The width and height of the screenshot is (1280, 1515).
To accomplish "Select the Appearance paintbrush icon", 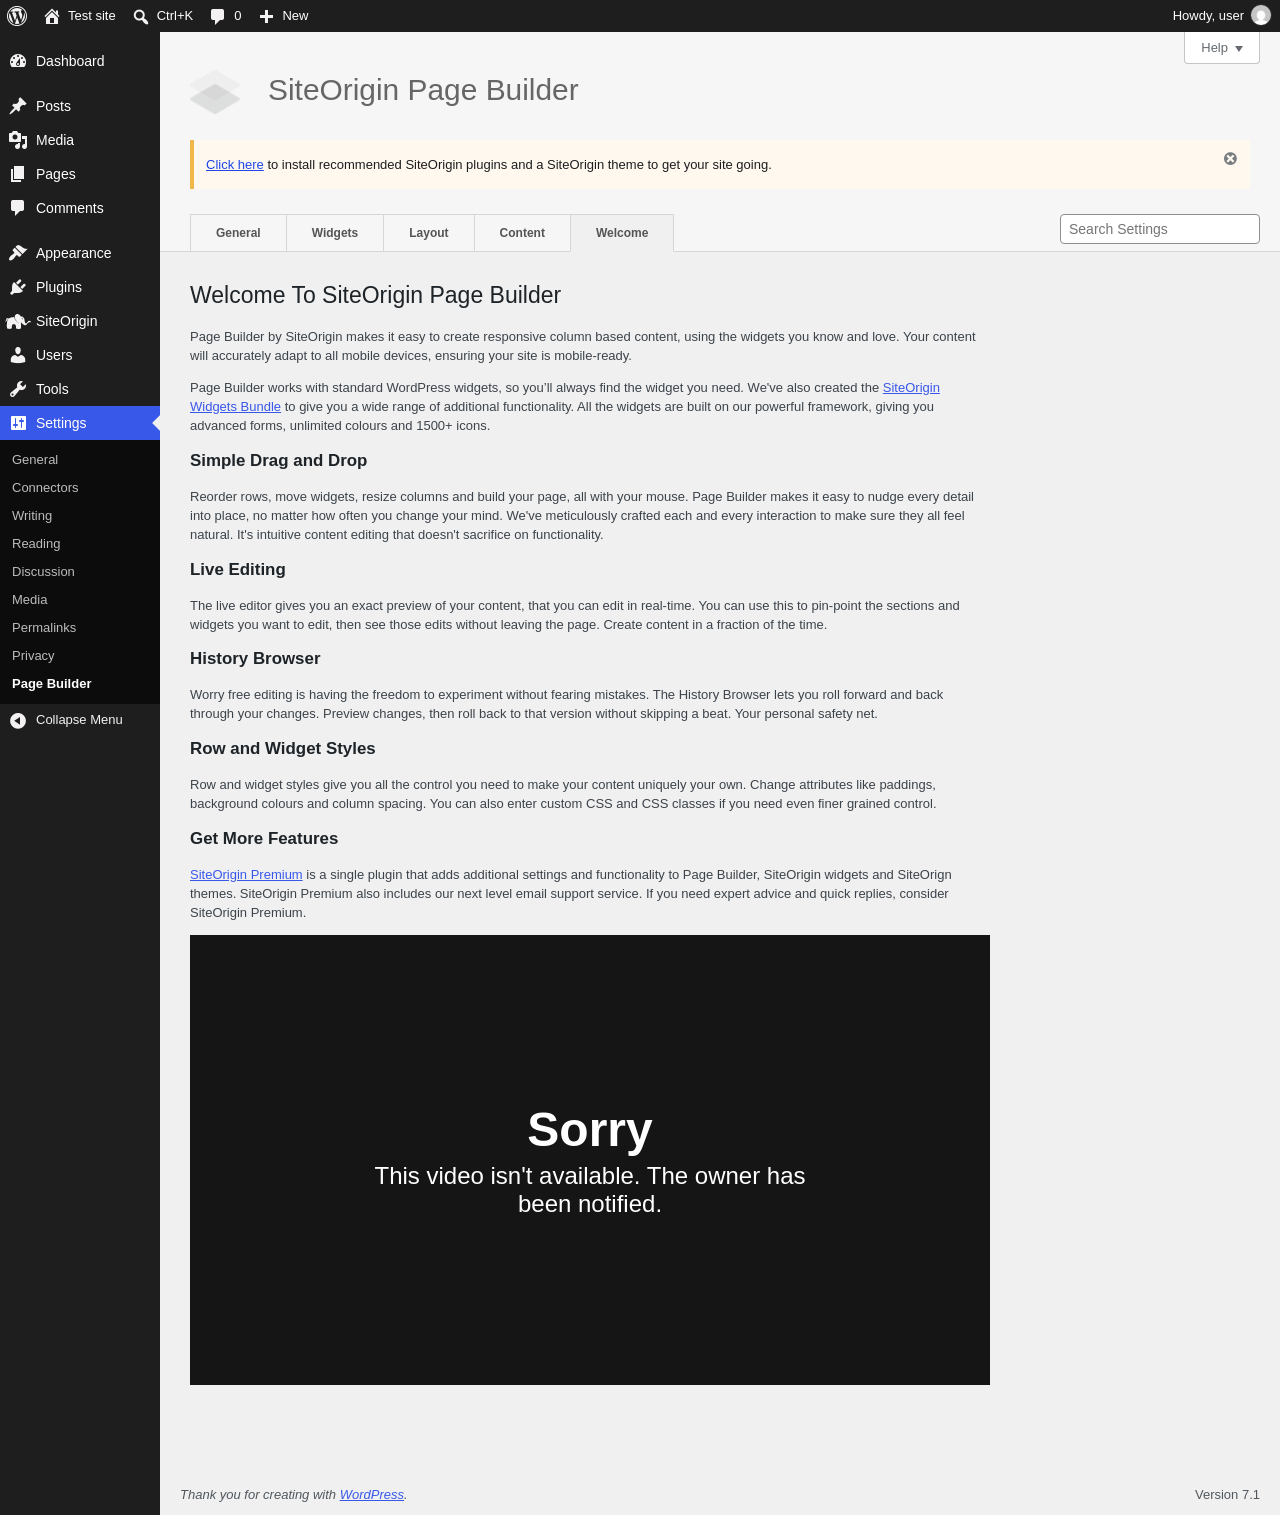I will [18, 253].
